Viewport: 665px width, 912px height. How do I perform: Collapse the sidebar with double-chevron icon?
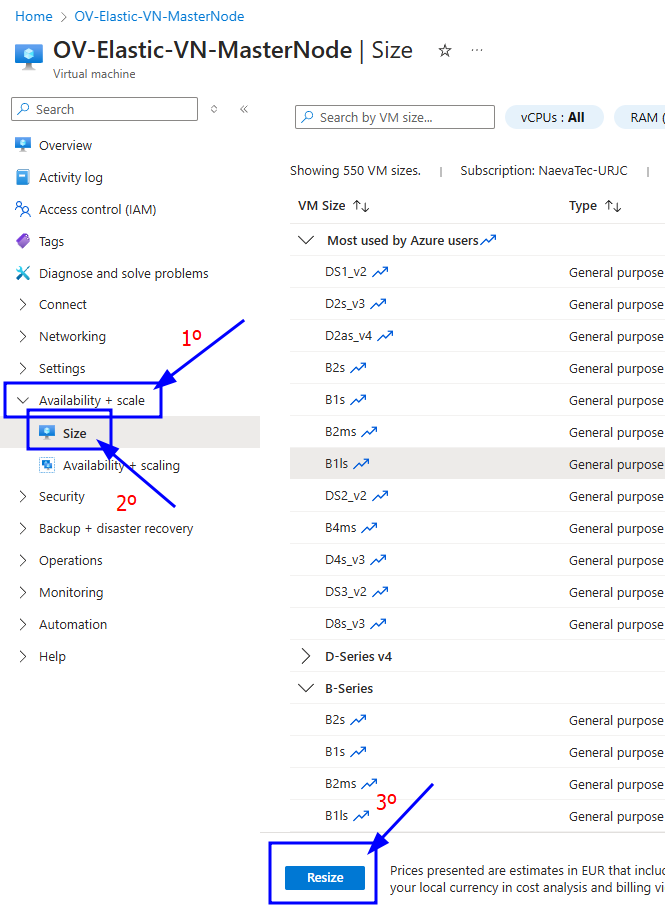coord(244,109)
